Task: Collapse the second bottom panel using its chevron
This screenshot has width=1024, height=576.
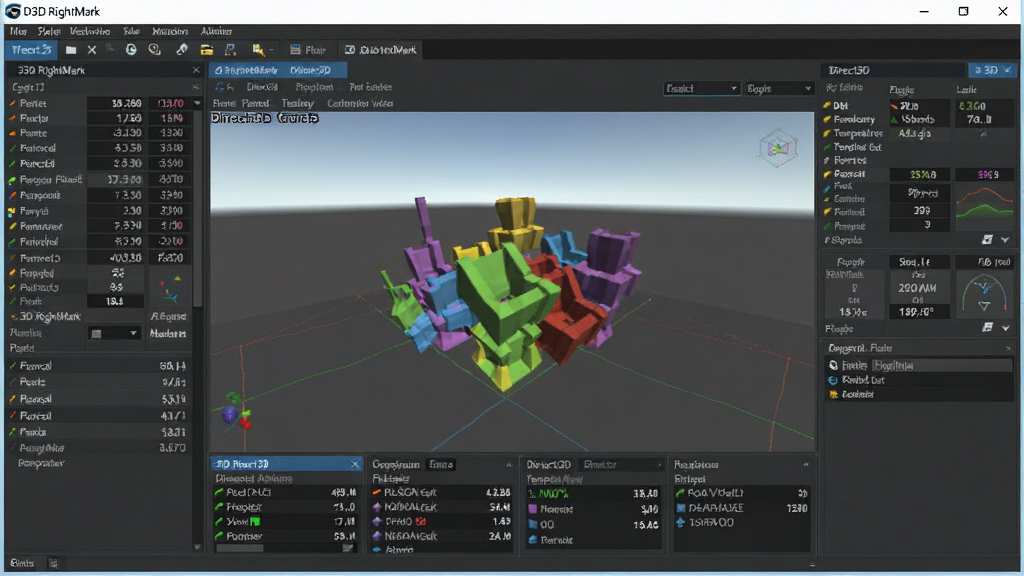Action: tap(509, 465)
